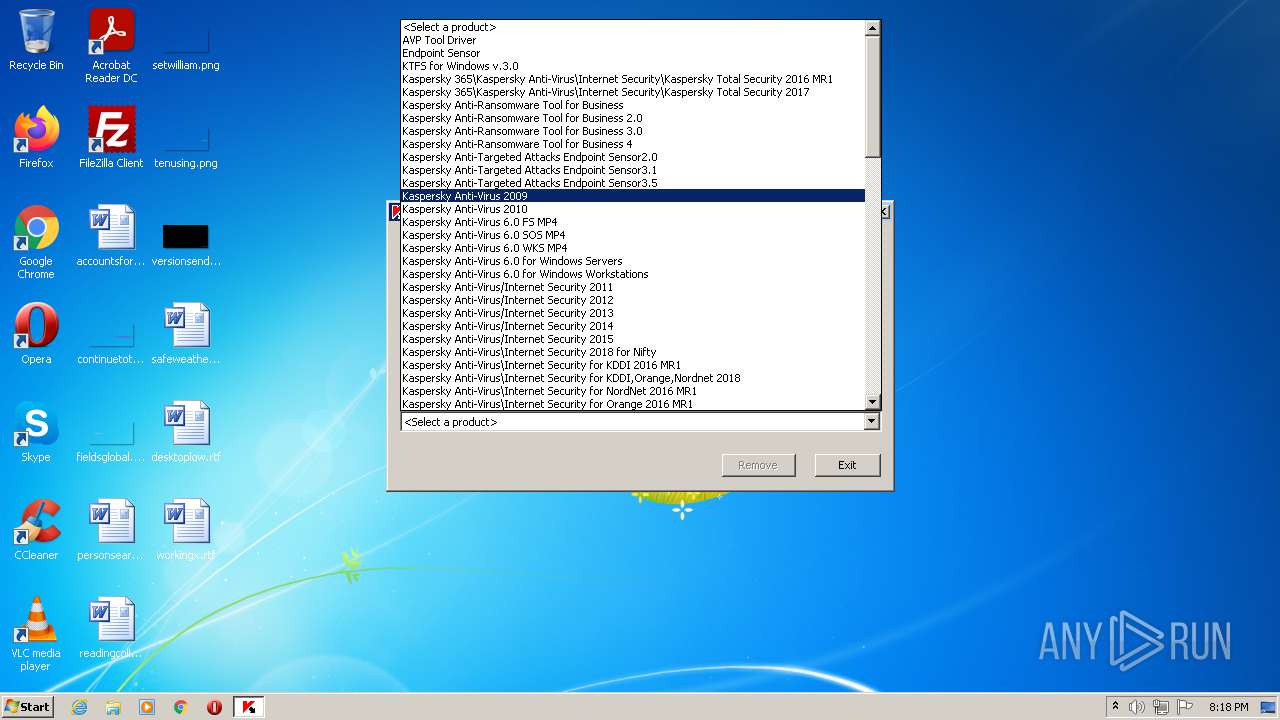
Task: Select Anti-Virus 6.0 for Windows Servers
Action: [633, 261]
